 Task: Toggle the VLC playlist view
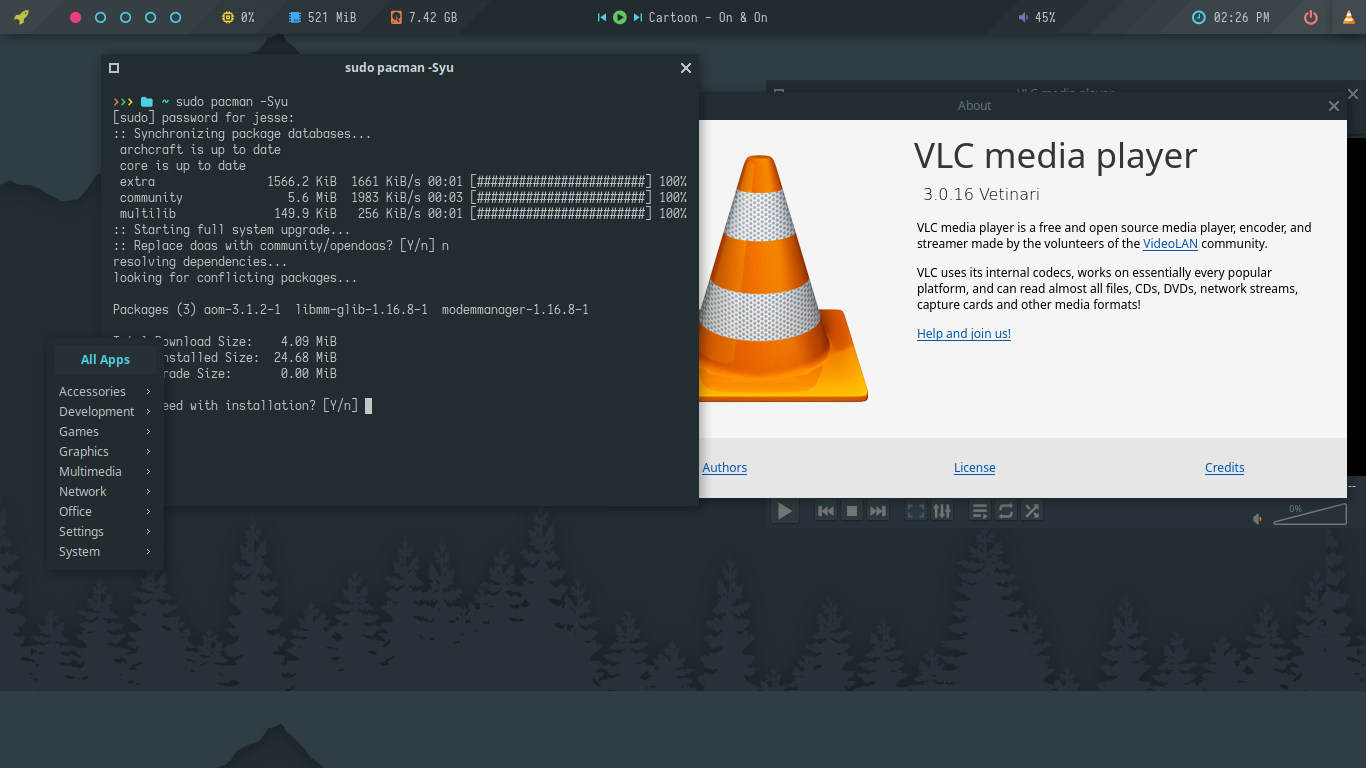(x=980, y=511)
